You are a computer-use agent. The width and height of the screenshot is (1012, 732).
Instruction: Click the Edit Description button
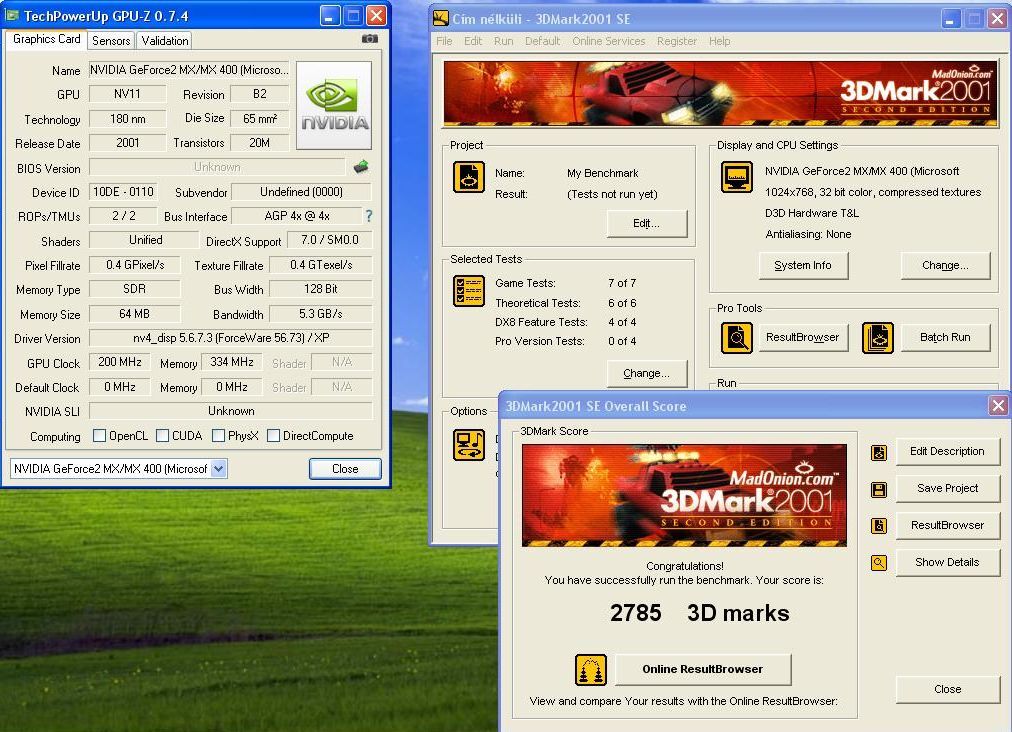pos(947,452)
